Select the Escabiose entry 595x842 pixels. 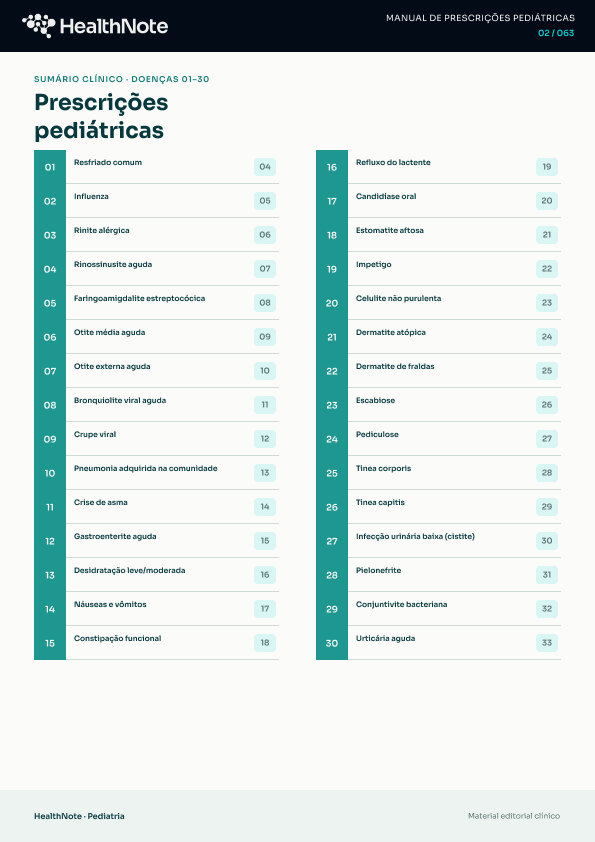[x=438, y=405]
